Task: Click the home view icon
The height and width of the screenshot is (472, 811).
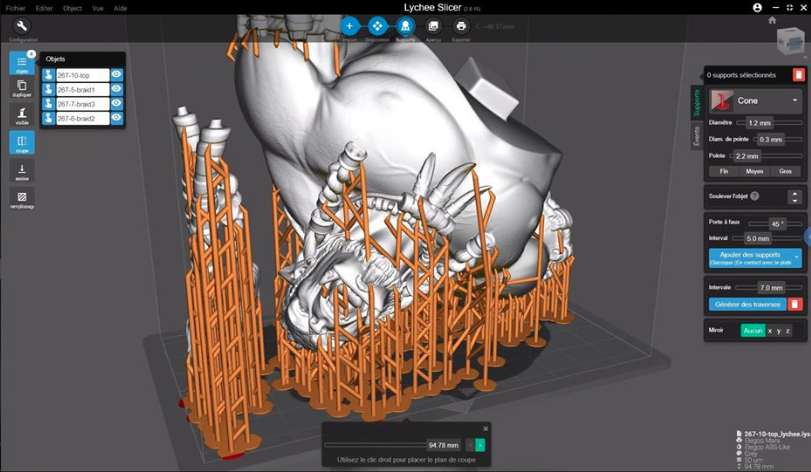Action: point(772,20)
